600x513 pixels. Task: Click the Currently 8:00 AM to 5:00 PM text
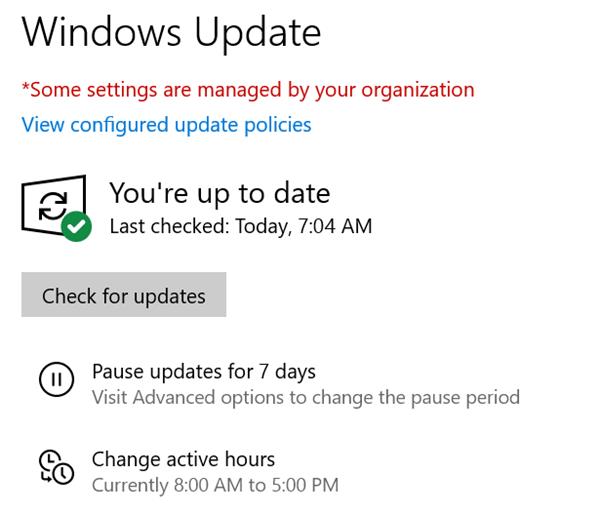215,485
